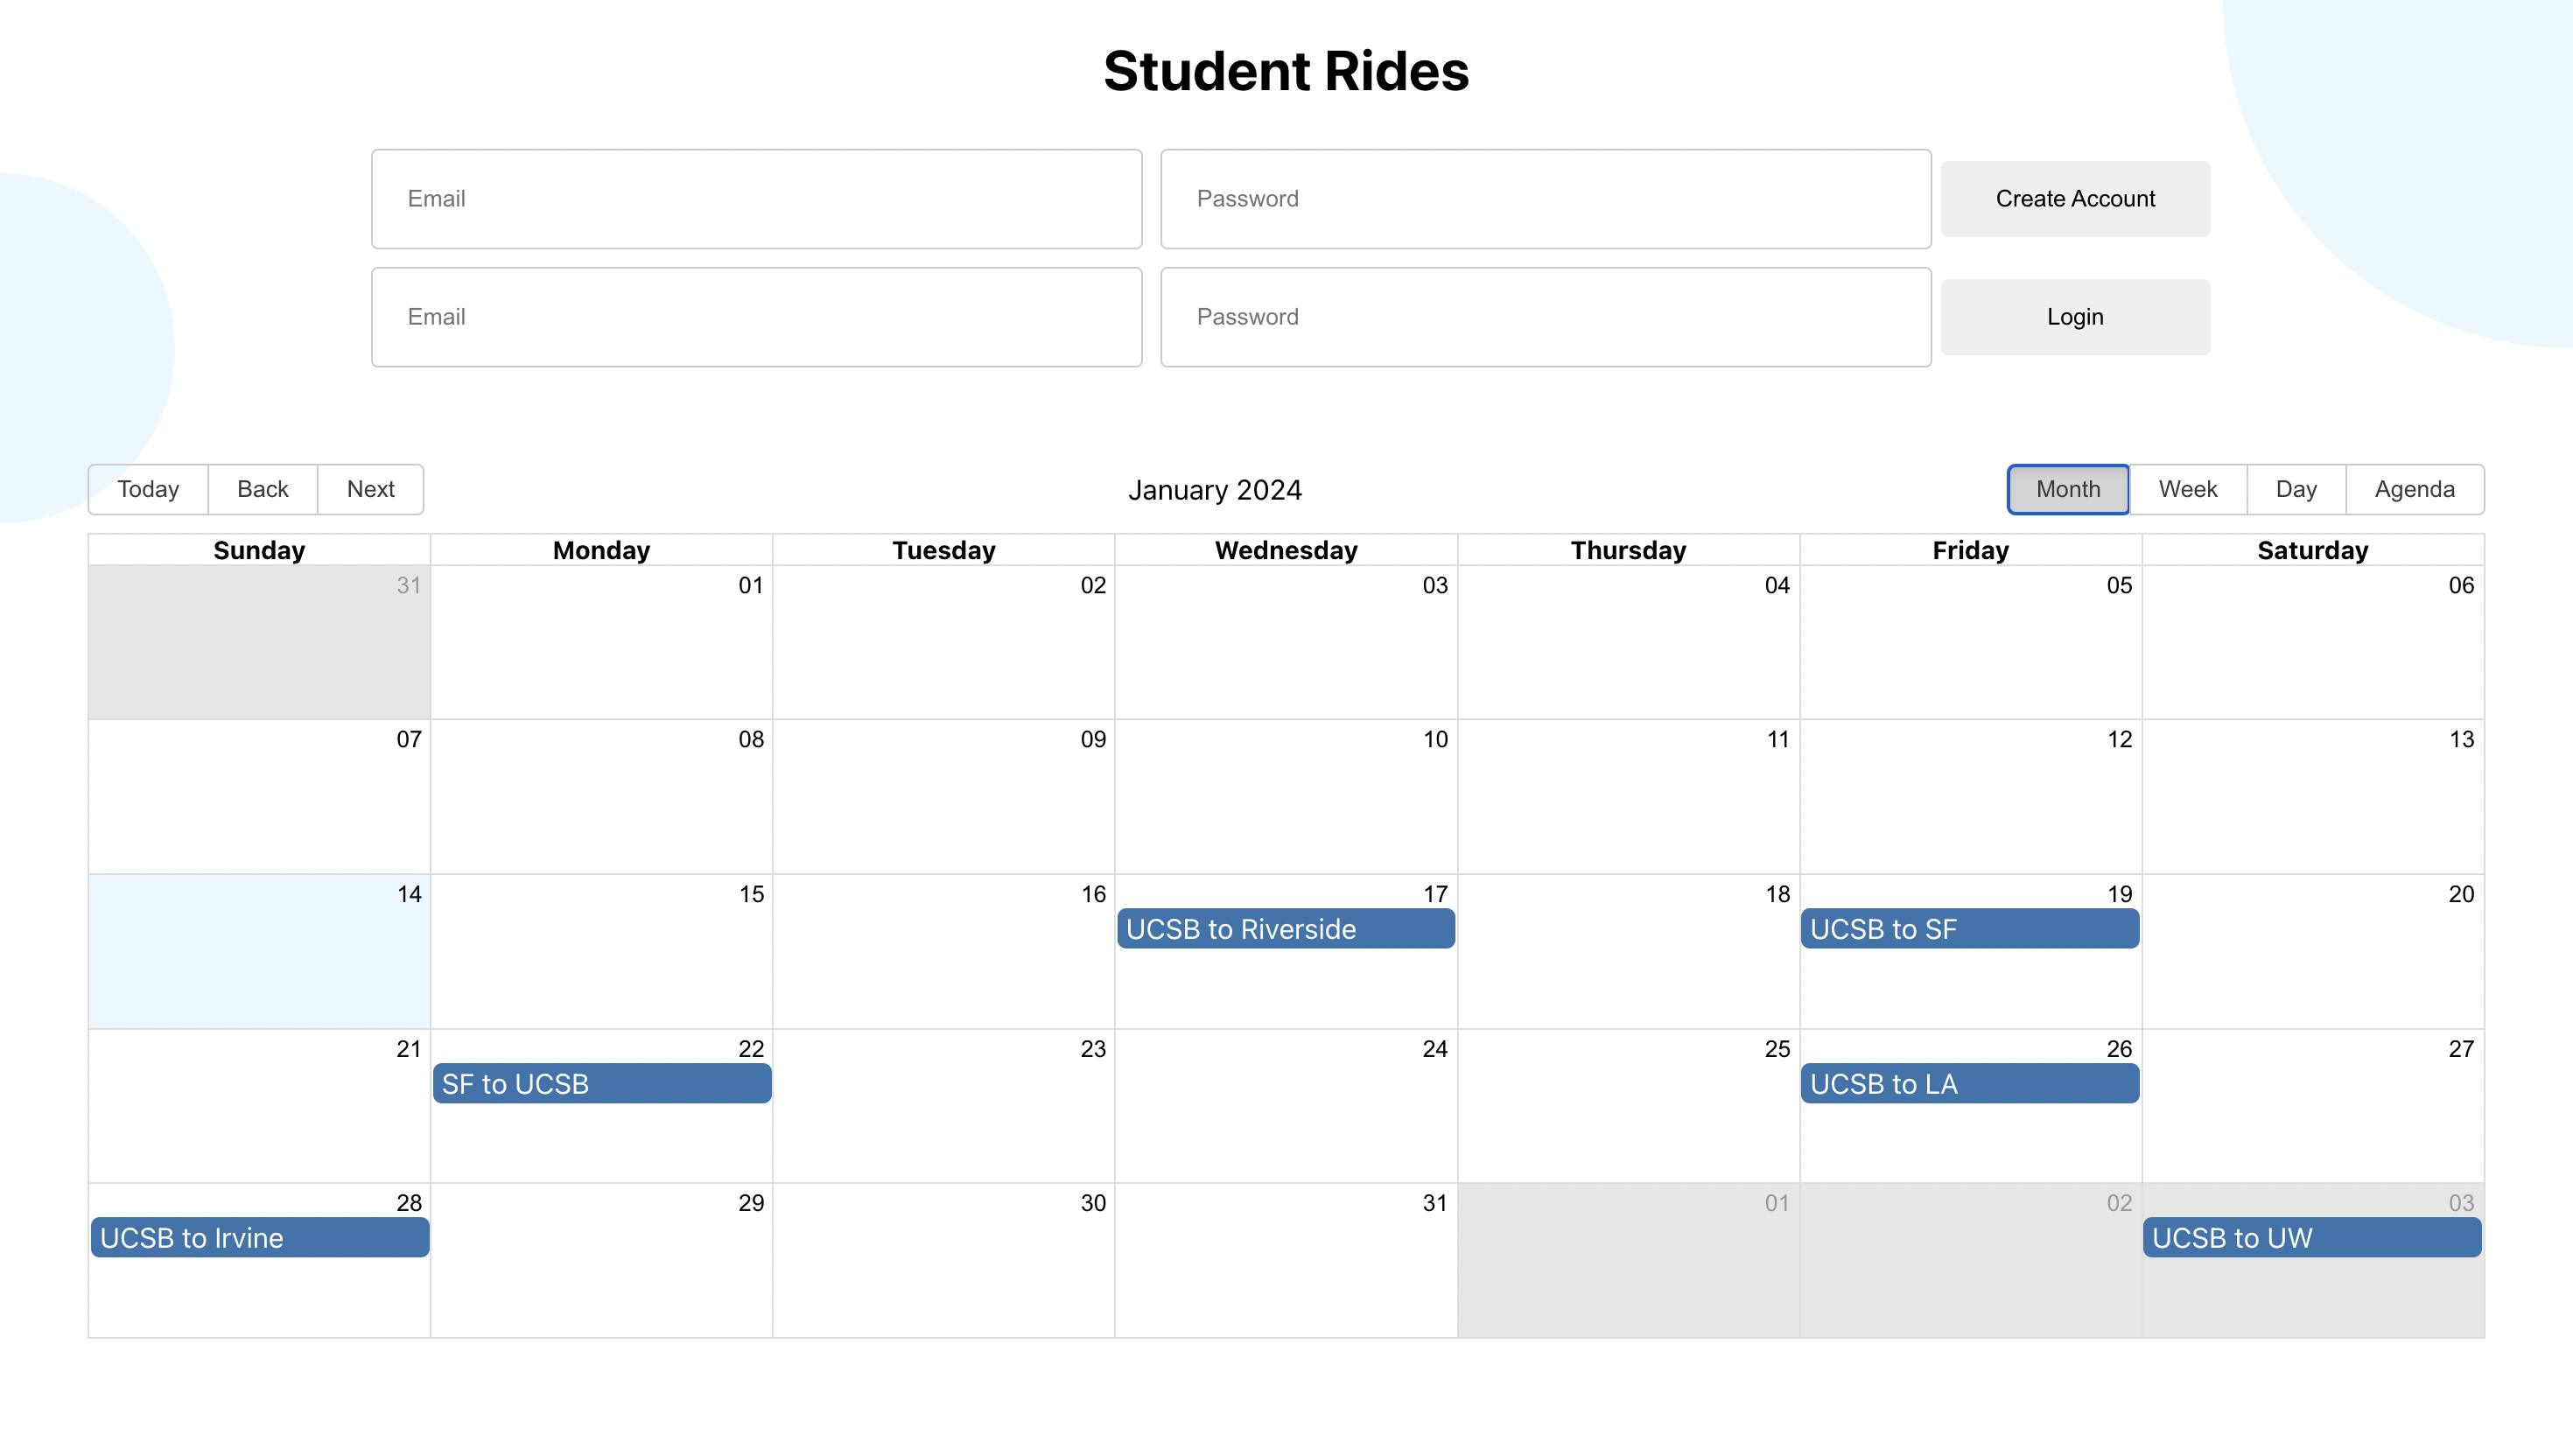Focus the Create Account email field
Image resolution: width=2573 pixels, height=1456 pixels.
click(x=756, y=199)
